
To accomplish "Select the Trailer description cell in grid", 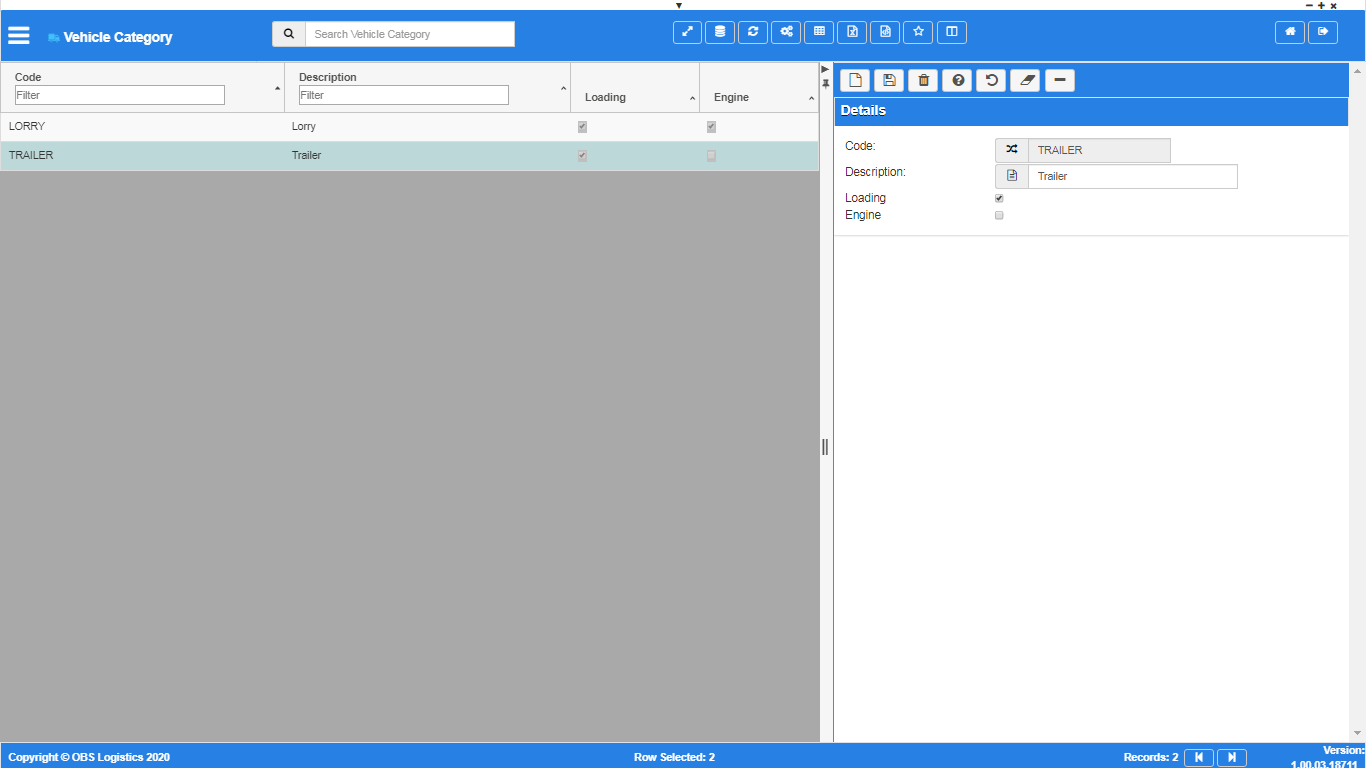I will (427, 156).
